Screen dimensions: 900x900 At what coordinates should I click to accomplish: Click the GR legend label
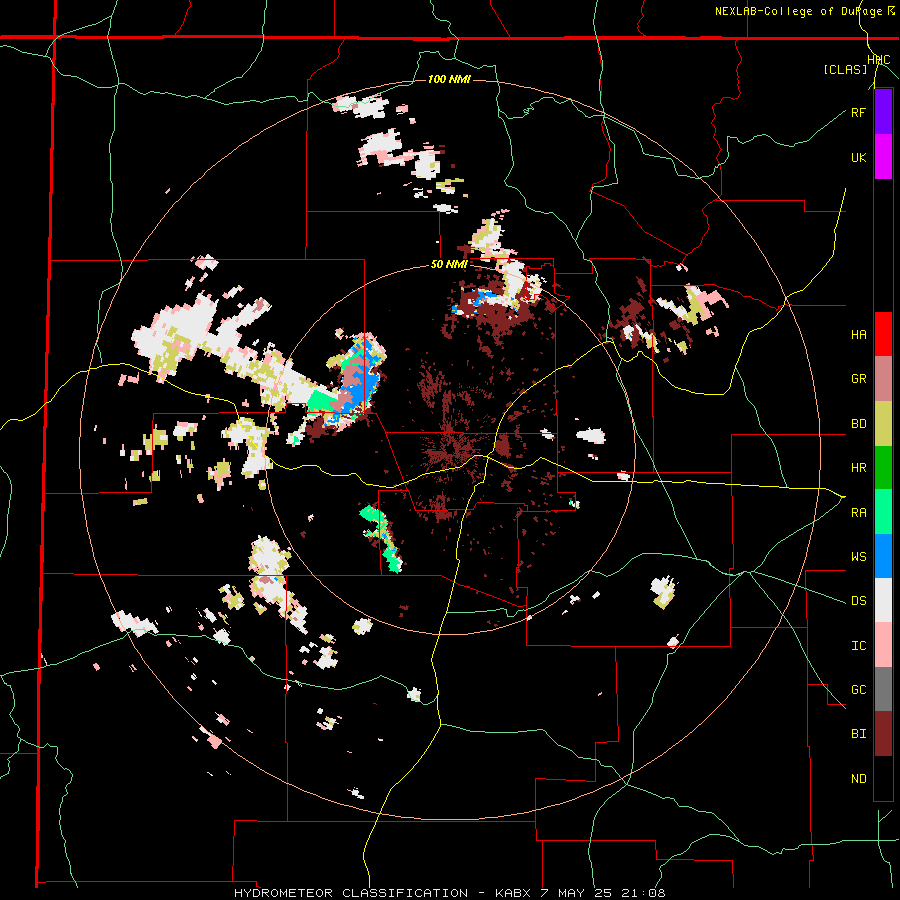click(858, 379)
